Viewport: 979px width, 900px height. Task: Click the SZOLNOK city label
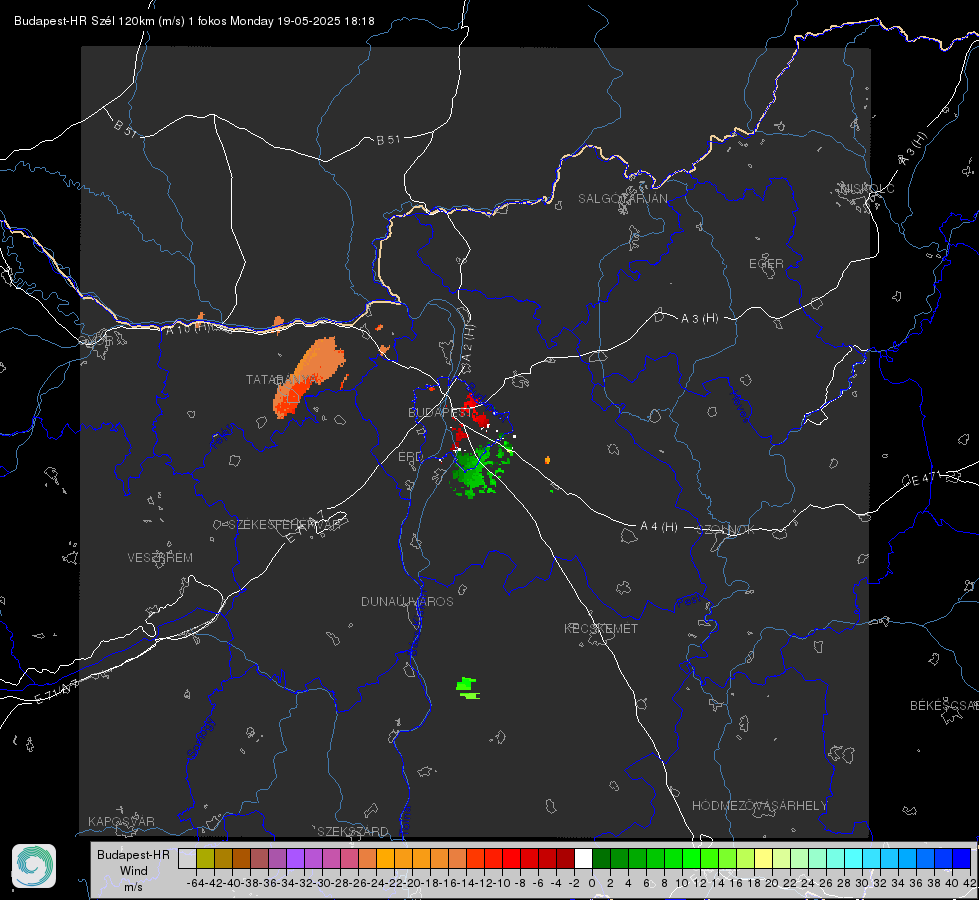726,530
